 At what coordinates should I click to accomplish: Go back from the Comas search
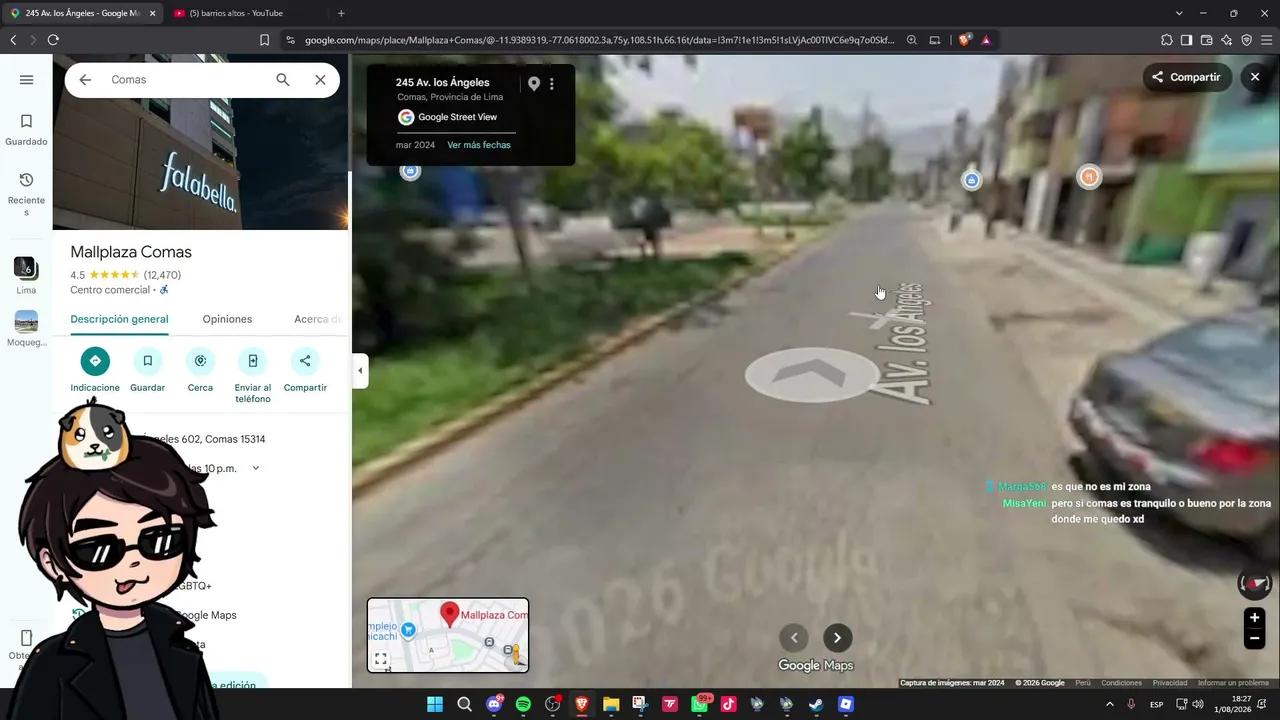(x=85, y=80)
